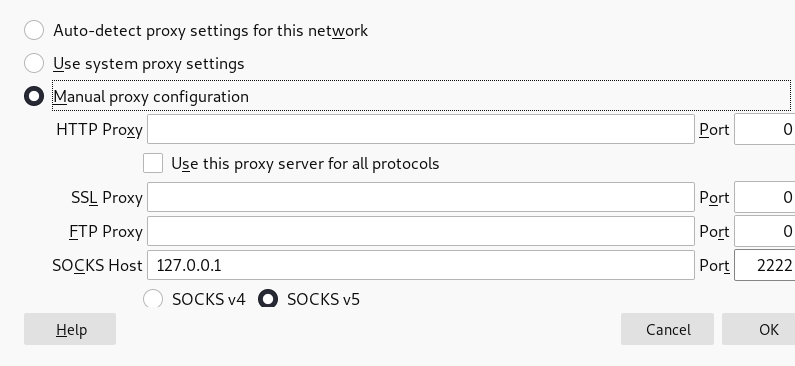
Task: Focus the SOCKS port field showing 2222
Action: pos(765,265)
